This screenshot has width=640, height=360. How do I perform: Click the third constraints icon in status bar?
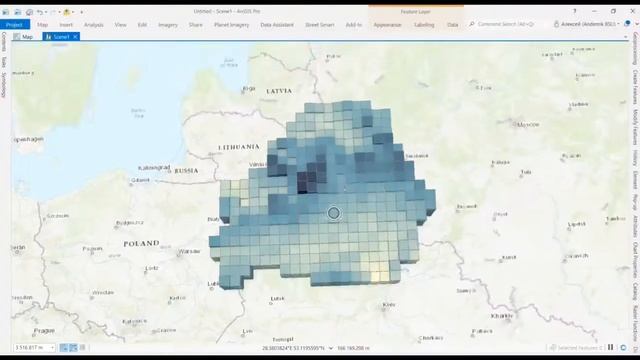coord(82,348)
